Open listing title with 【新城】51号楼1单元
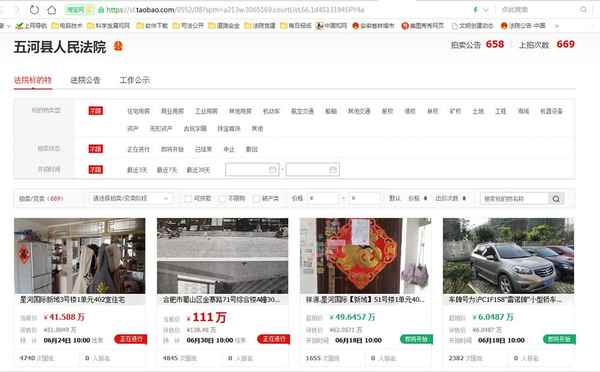The height and width of the screenshot is (372, 600). (365, 300)
